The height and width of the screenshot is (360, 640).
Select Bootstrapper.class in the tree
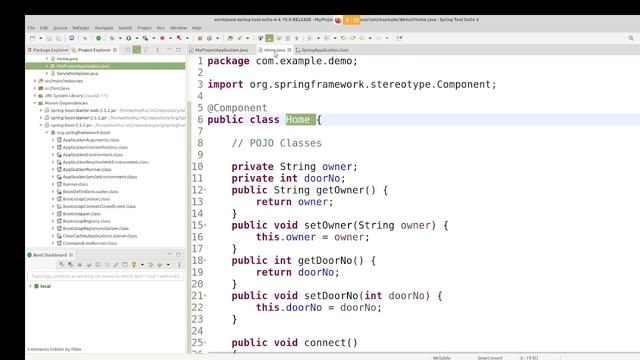pyautogui.click(x=82, y=213)
